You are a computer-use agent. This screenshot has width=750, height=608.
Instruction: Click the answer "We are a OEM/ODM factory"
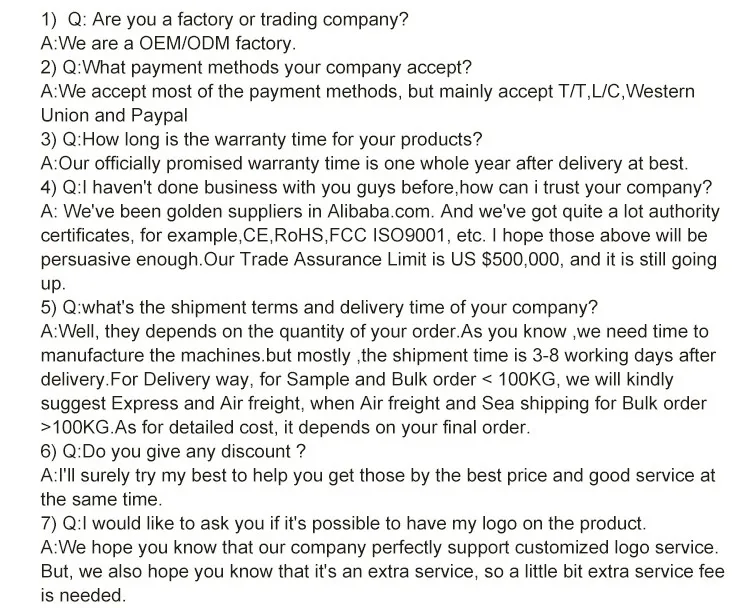168,44
